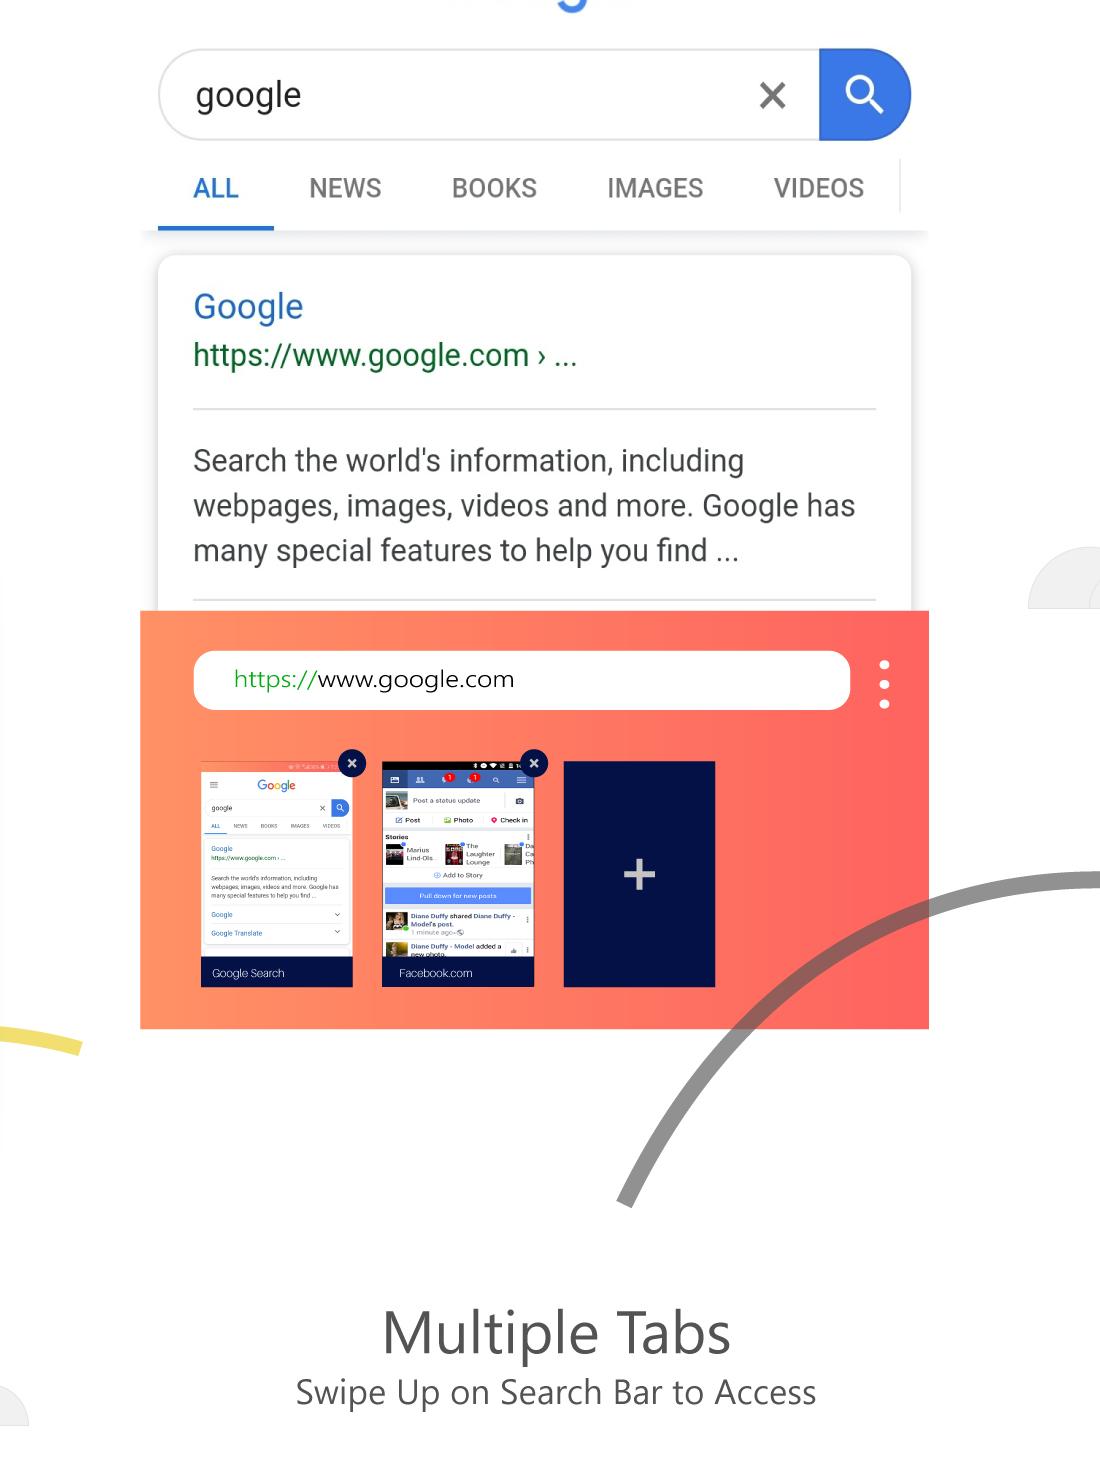Viewport: 1100px width, 1484px height.
Task: Click the blue magnifier search button
Action: (864, 95)
